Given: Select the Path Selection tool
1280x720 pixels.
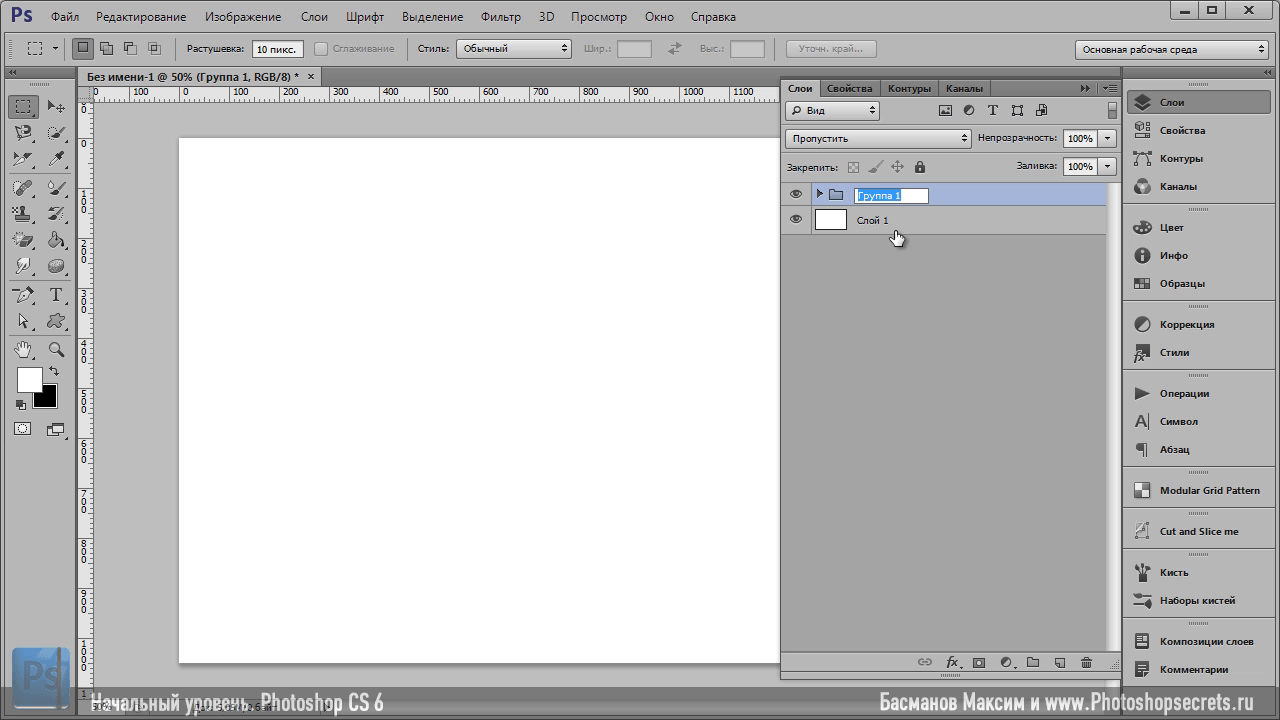Looking at the screenshot, I should (24, 321).
